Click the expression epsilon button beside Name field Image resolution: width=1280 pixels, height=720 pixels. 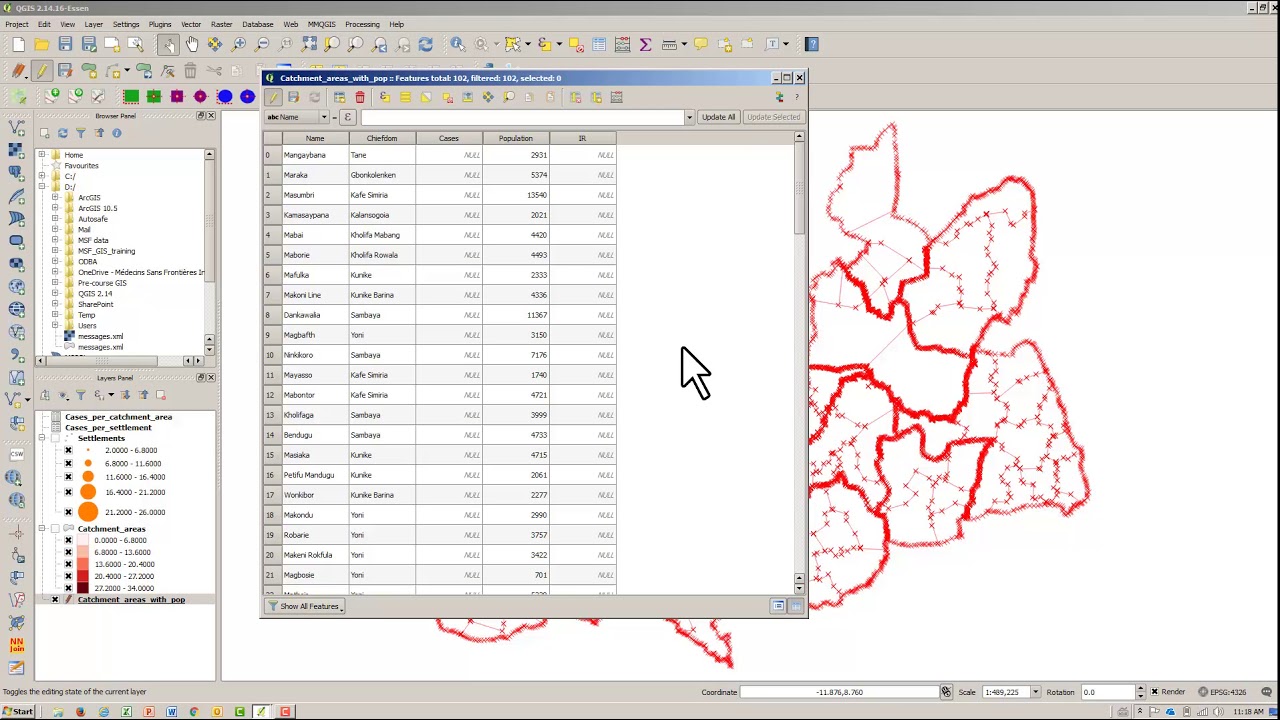pos(347,117)
